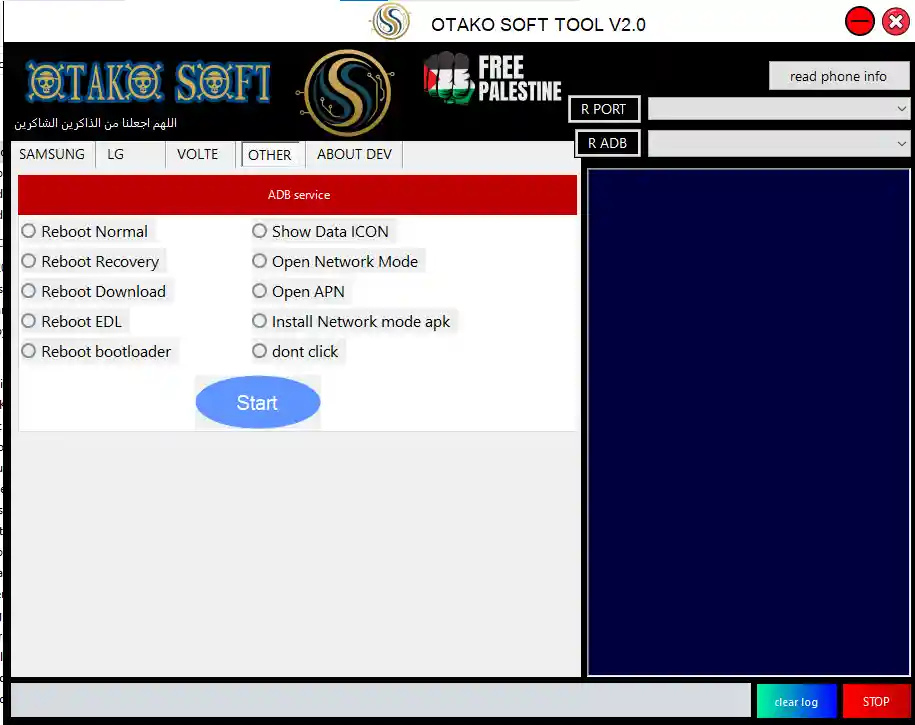This screenshot has height=725, width=915.
Task: Click the small S icon in title bar
Action: pyautogui.click(x=389, y=21)
